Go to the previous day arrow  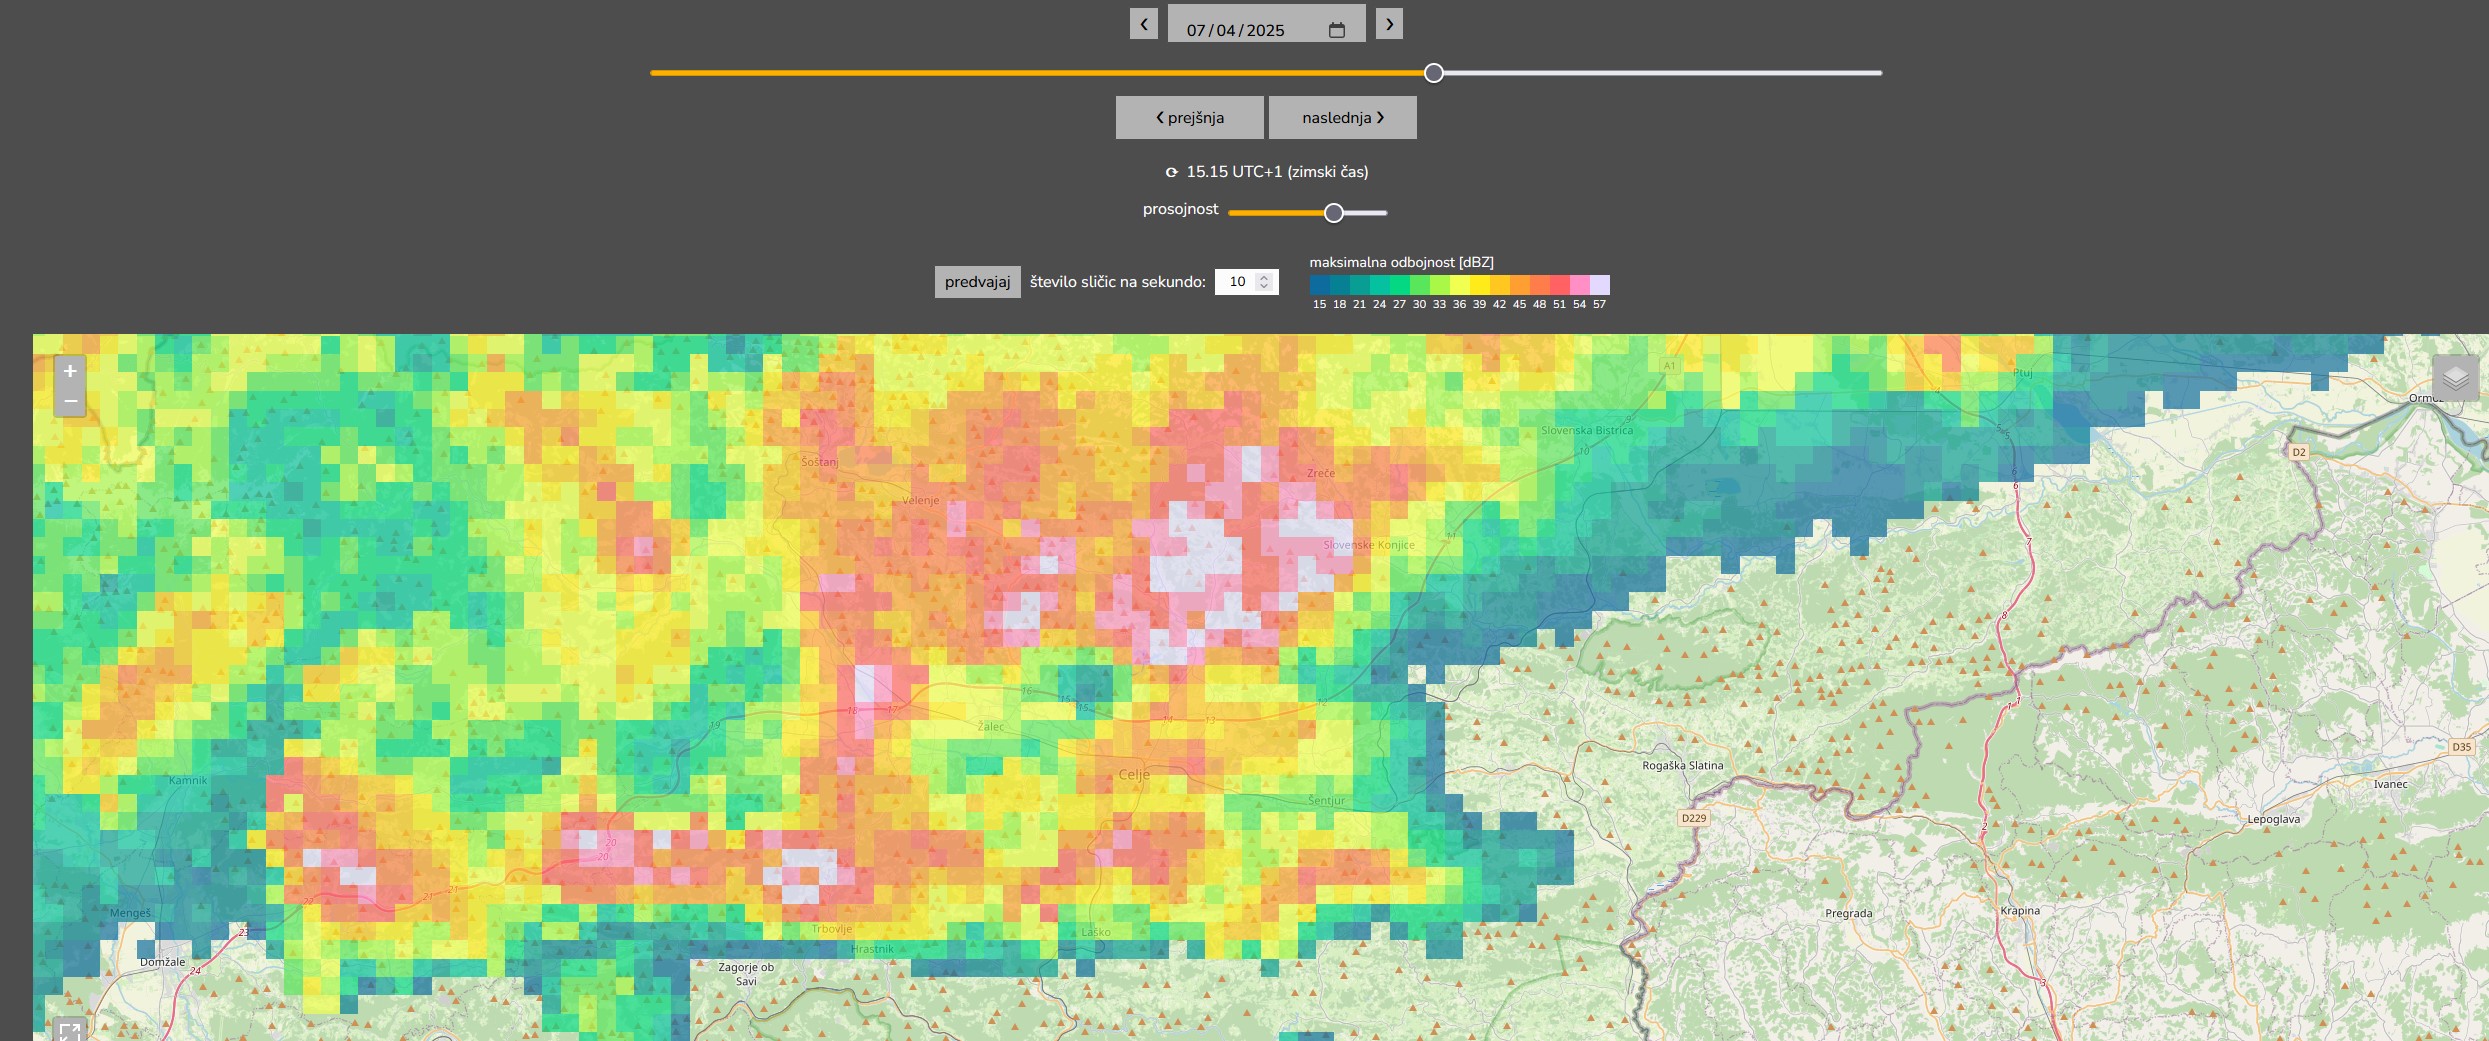[1143, 24]
